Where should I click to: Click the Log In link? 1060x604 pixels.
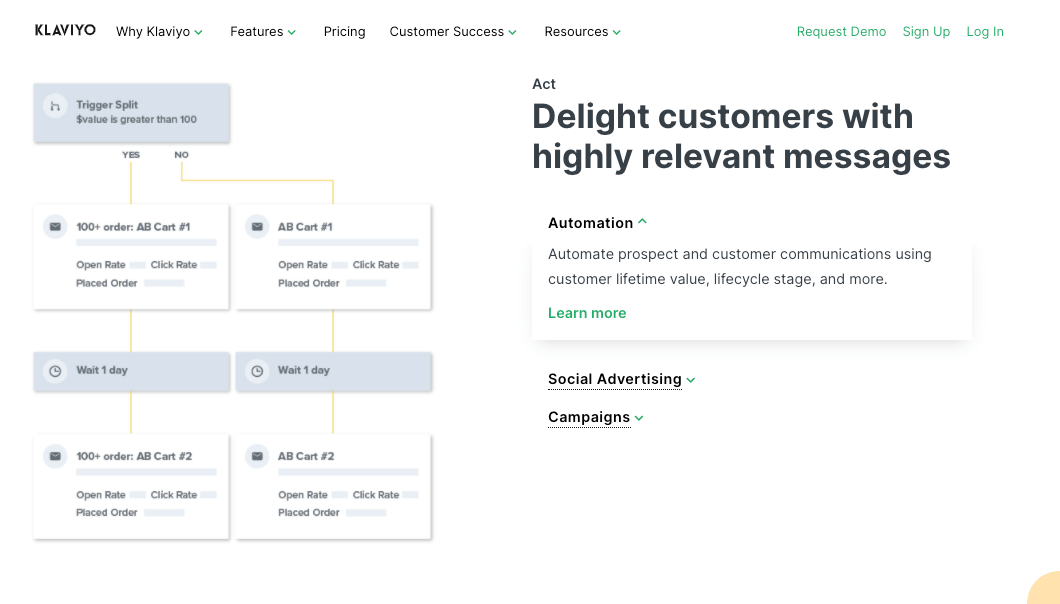[x=985, y=32]
